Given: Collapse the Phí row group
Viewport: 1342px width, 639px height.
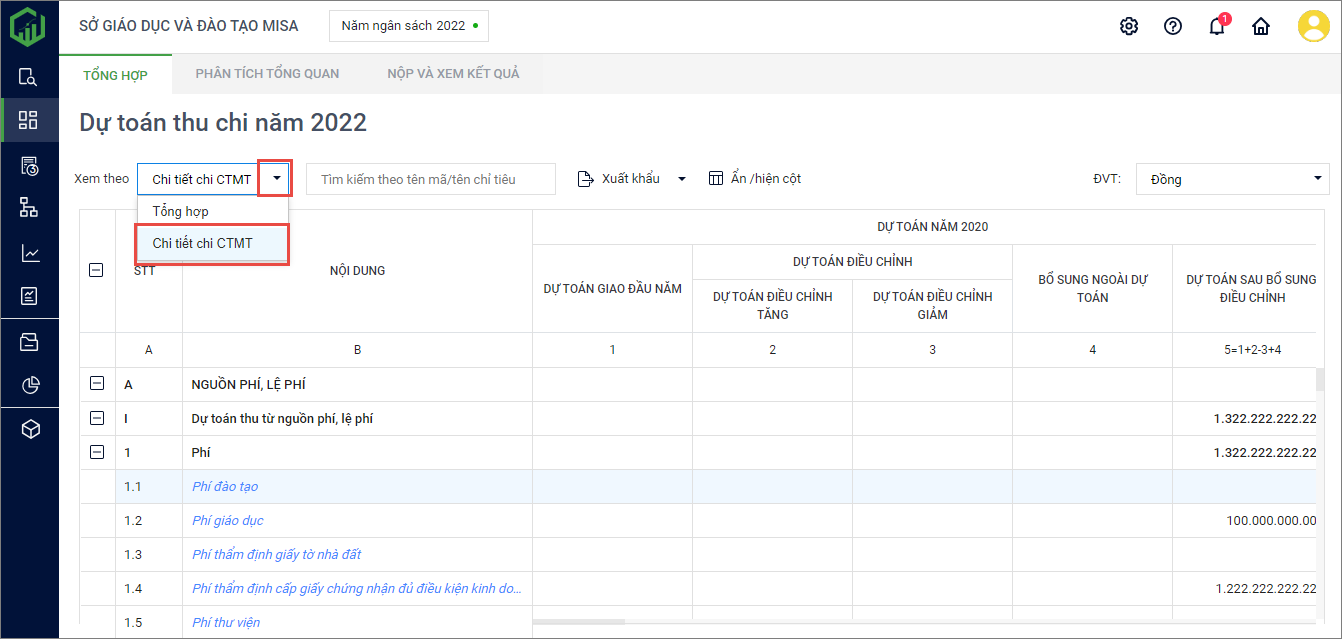Looking at the screenshot, I should [97, 452].
